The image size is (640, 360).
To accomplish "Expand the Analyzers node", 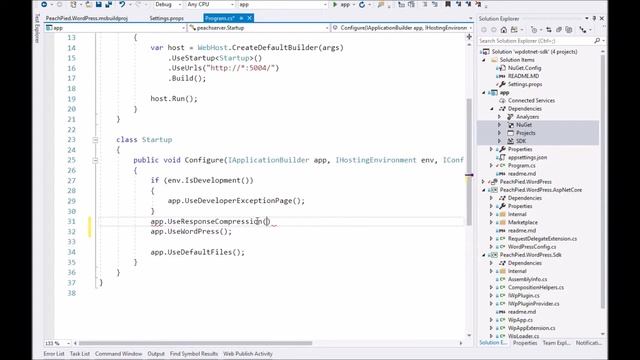I will tap(500, 117).
